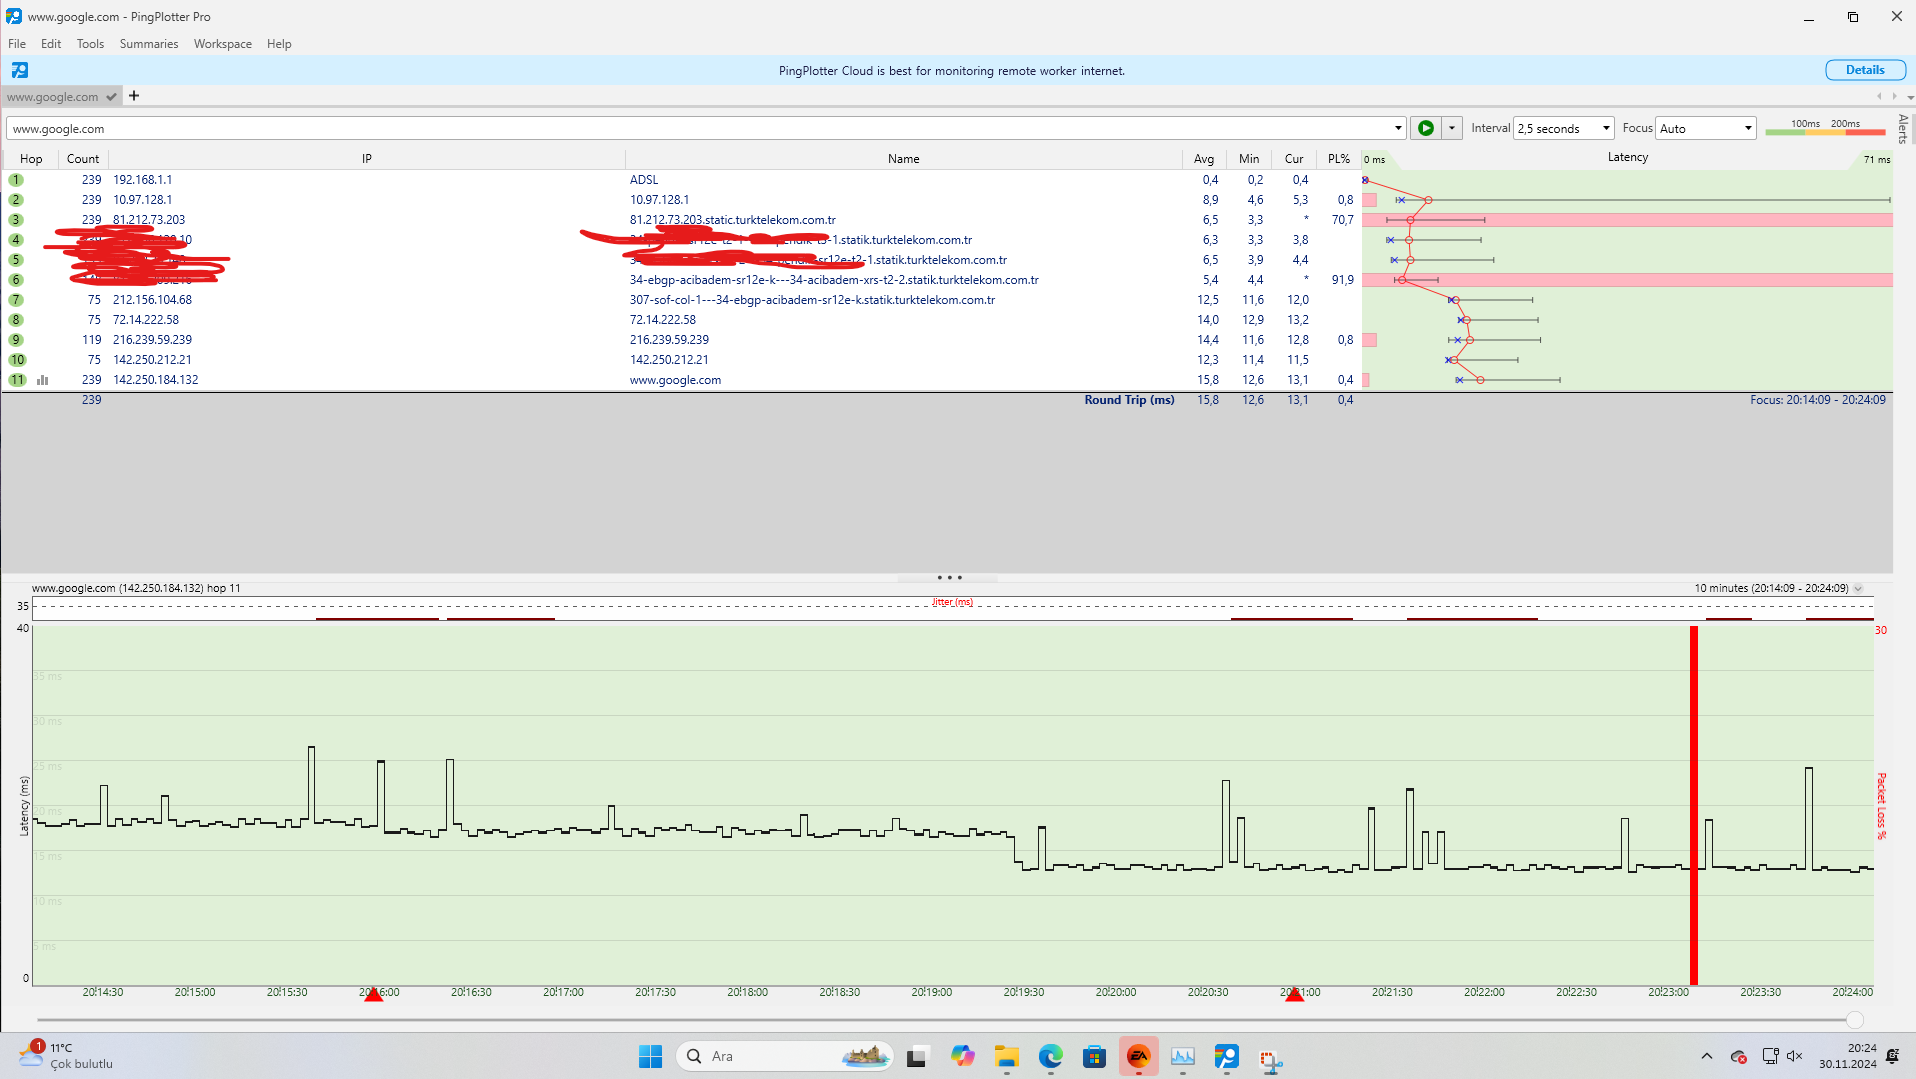Click the 91,9 packet loss value
This screenshot has width=1916, height=1079.
coord(1342,280)
